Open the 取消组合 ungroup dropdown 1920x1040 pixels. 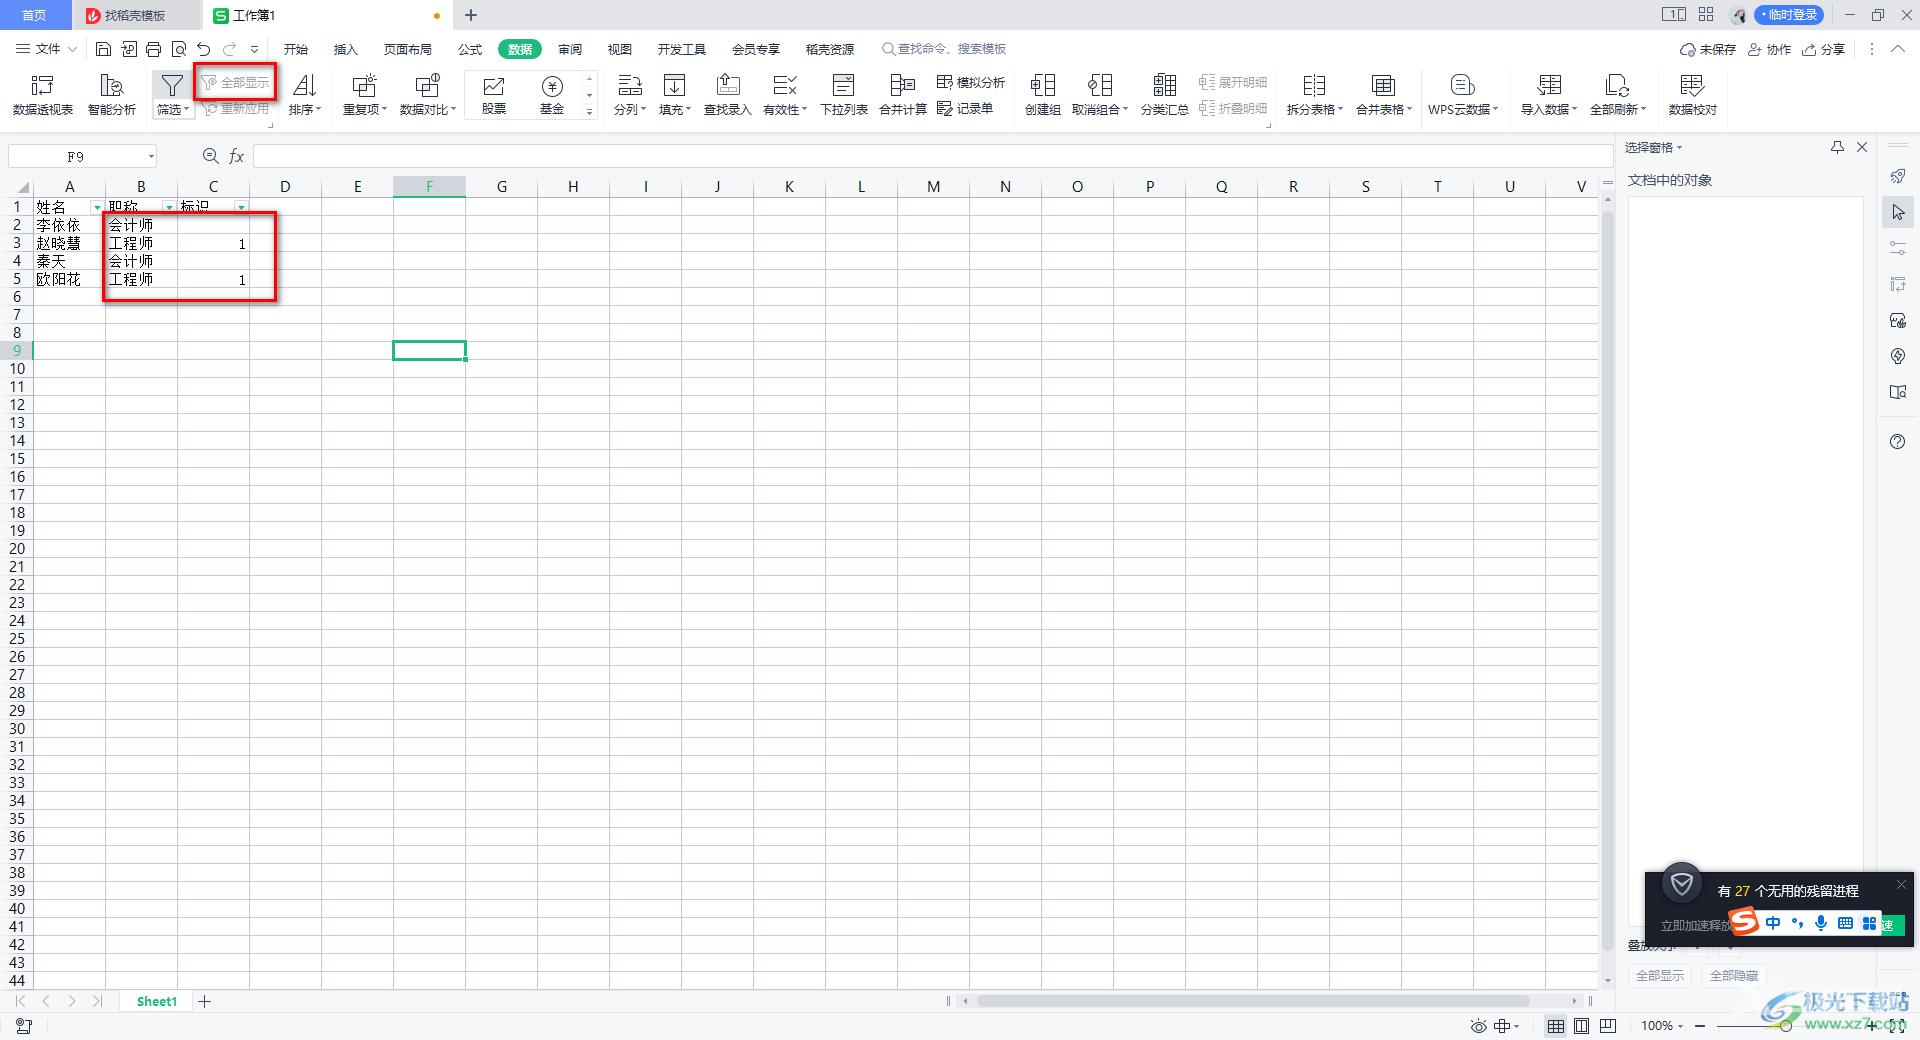(1100, 95)
